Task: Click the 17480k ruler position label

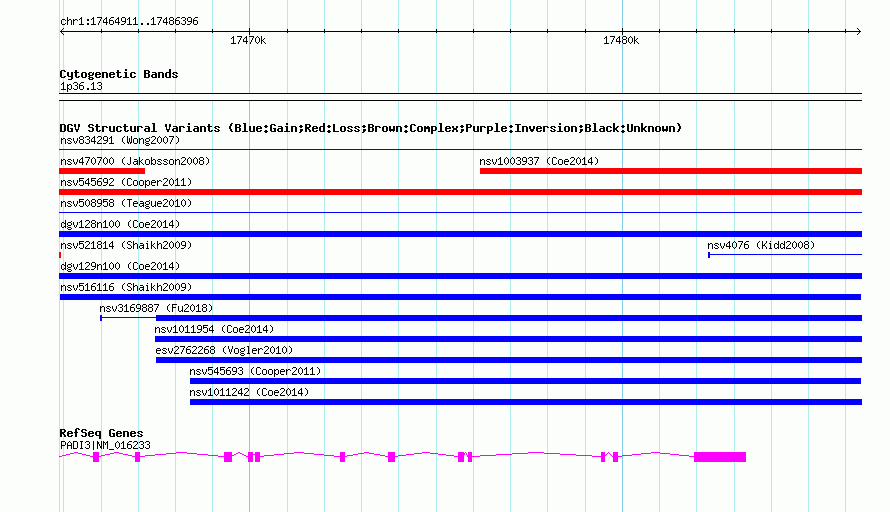Action: 621,40
